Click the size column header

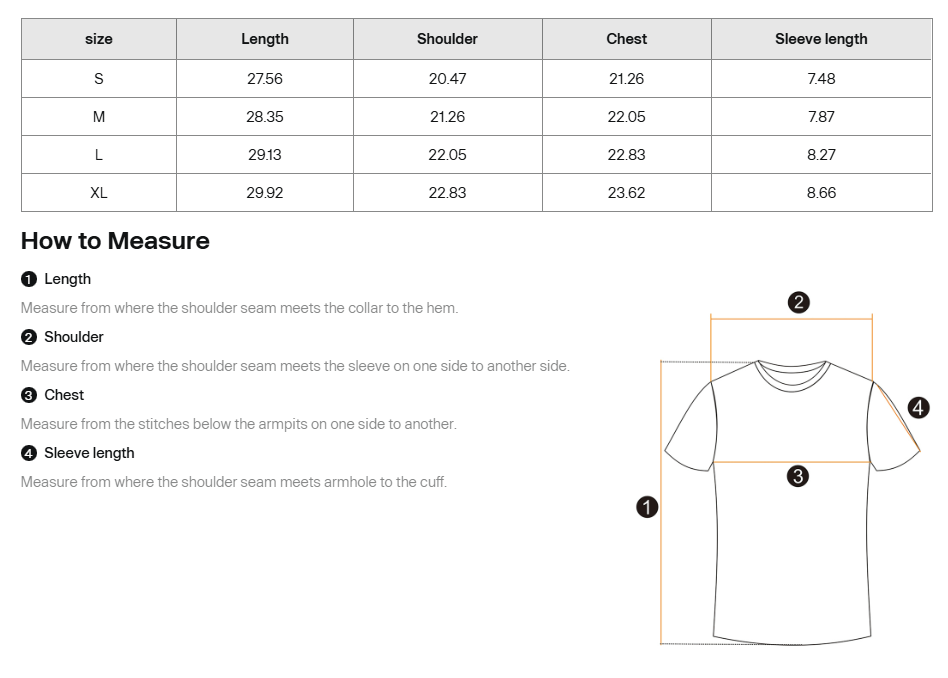pos(99,39)
